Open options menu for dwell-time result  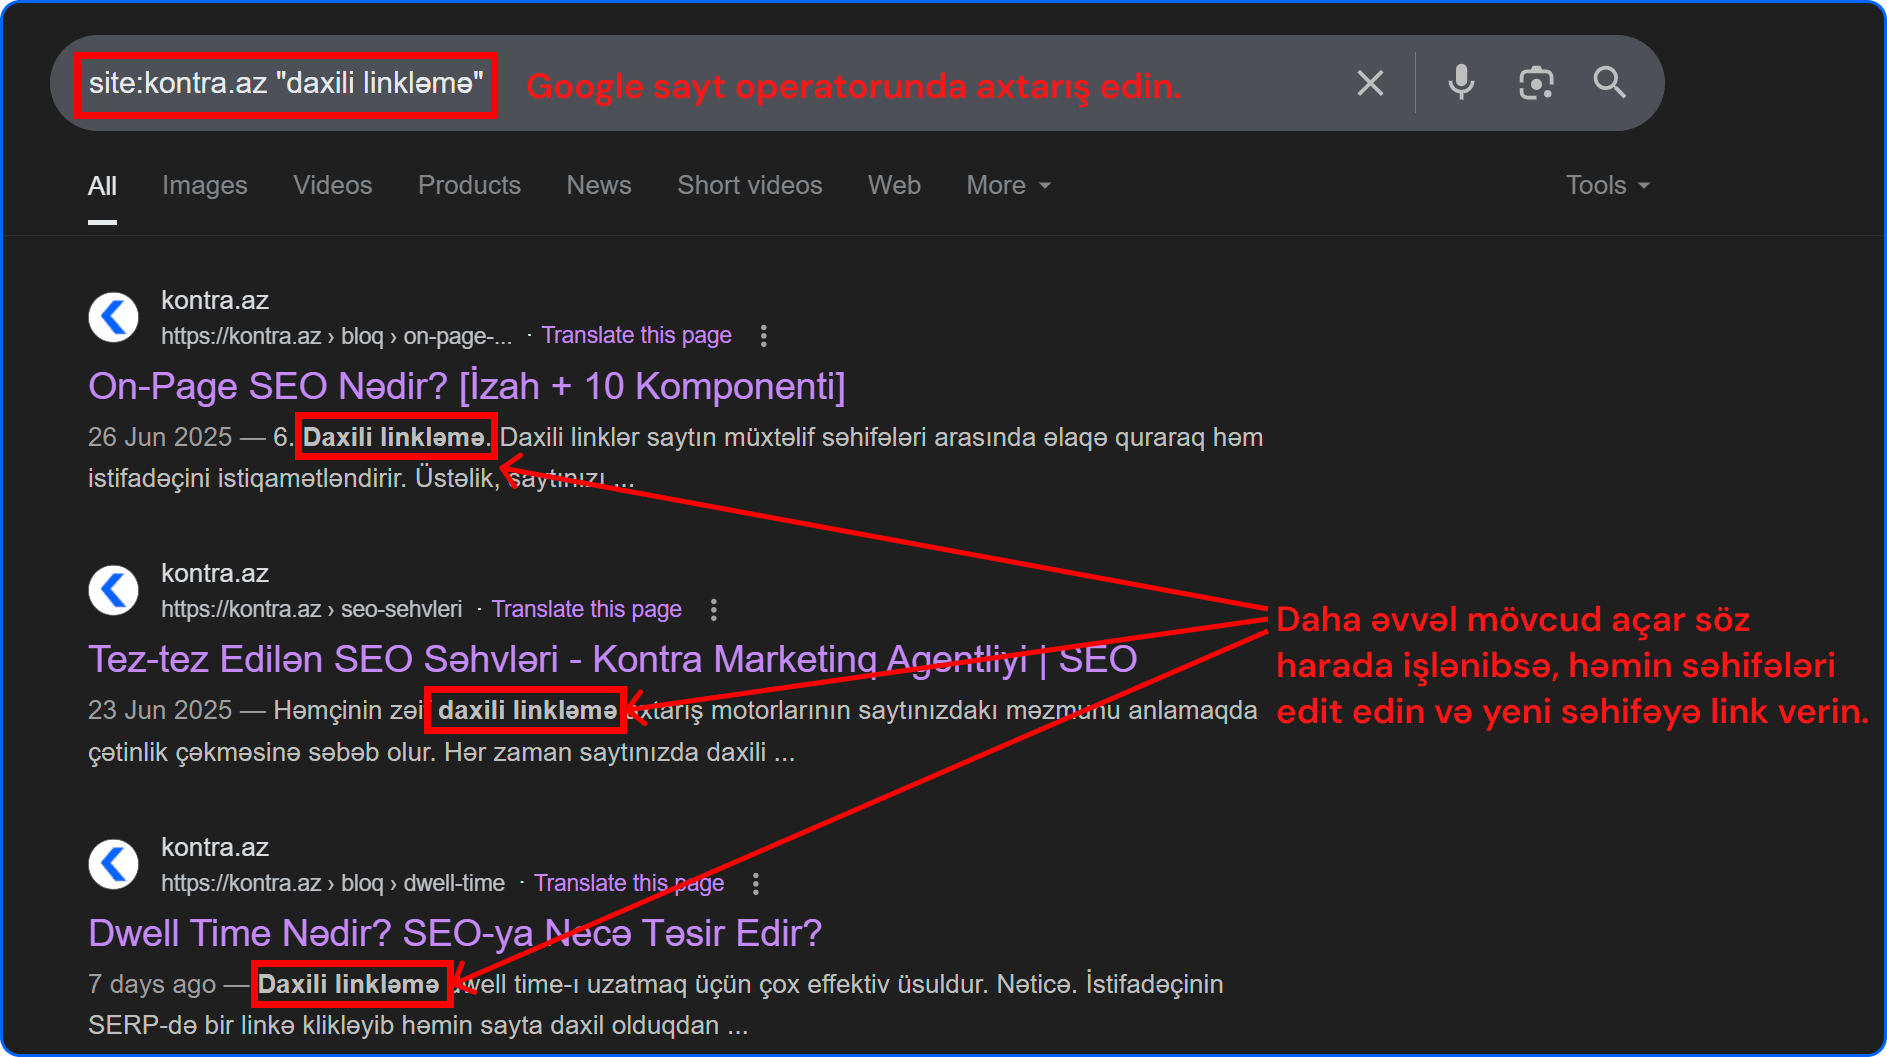[756, 884]
